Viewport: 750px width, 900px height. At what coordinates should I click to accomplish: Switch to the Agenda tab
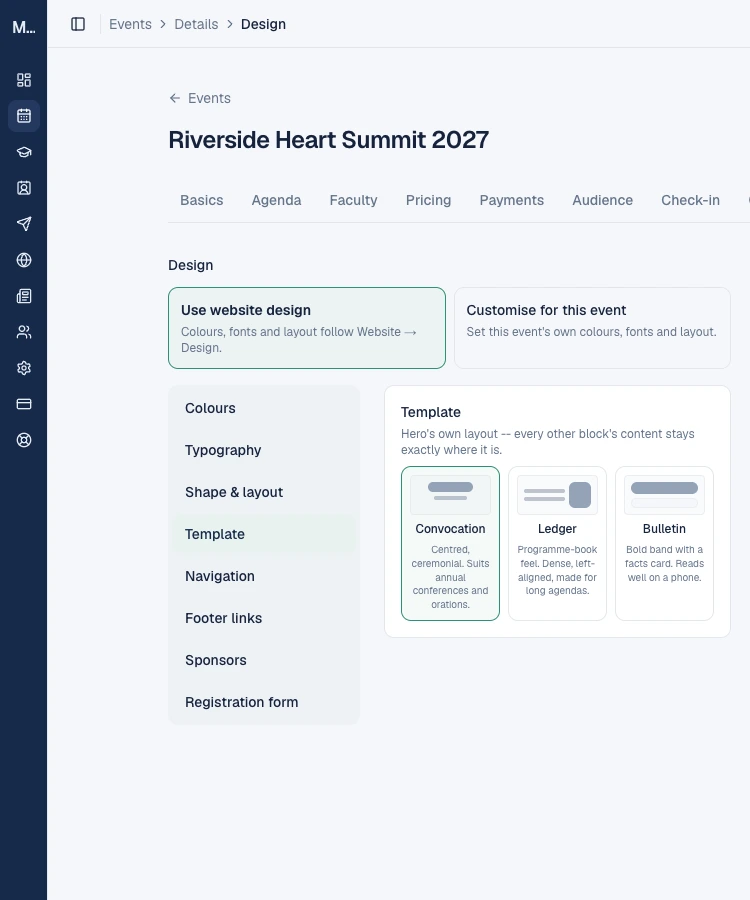[276, 200]
